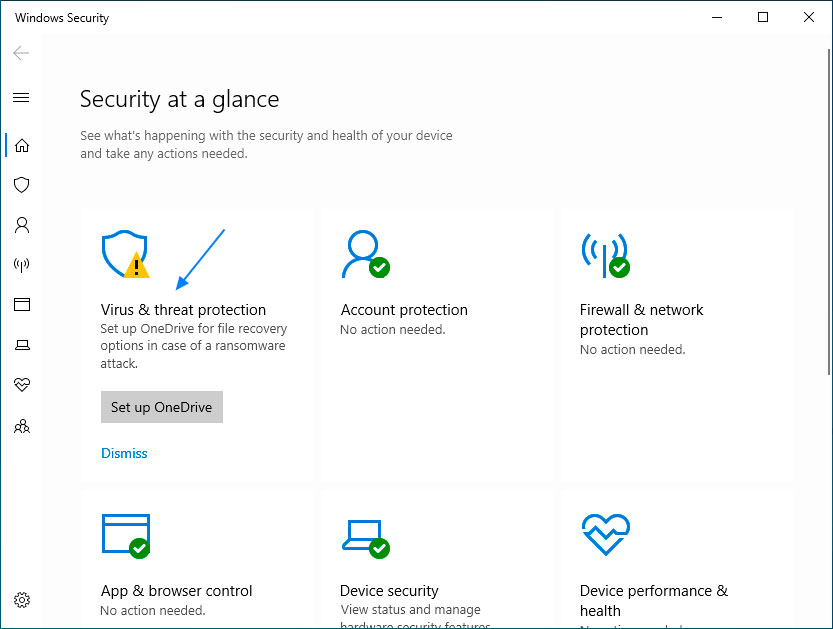Click the Set up OneDrive button
Screen dimensions: 833x629
pyautogui.click(x=161, y=407)
